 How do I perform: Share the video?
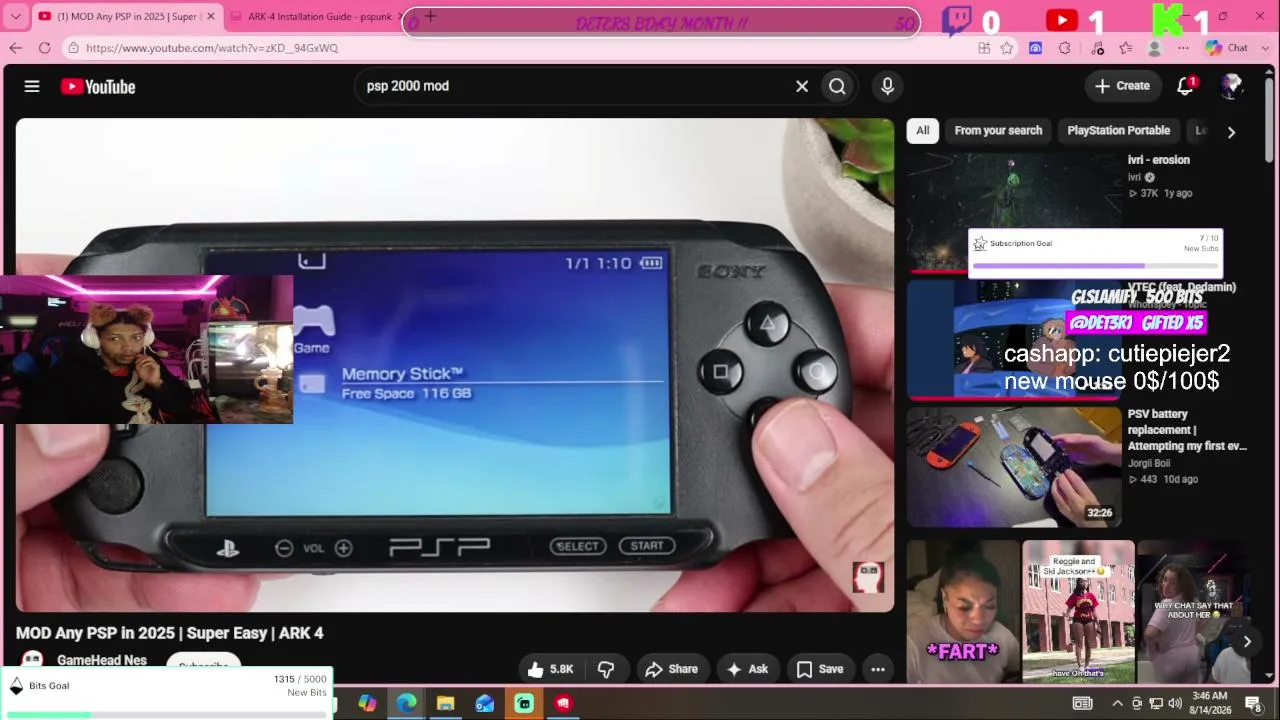(671, 669)
